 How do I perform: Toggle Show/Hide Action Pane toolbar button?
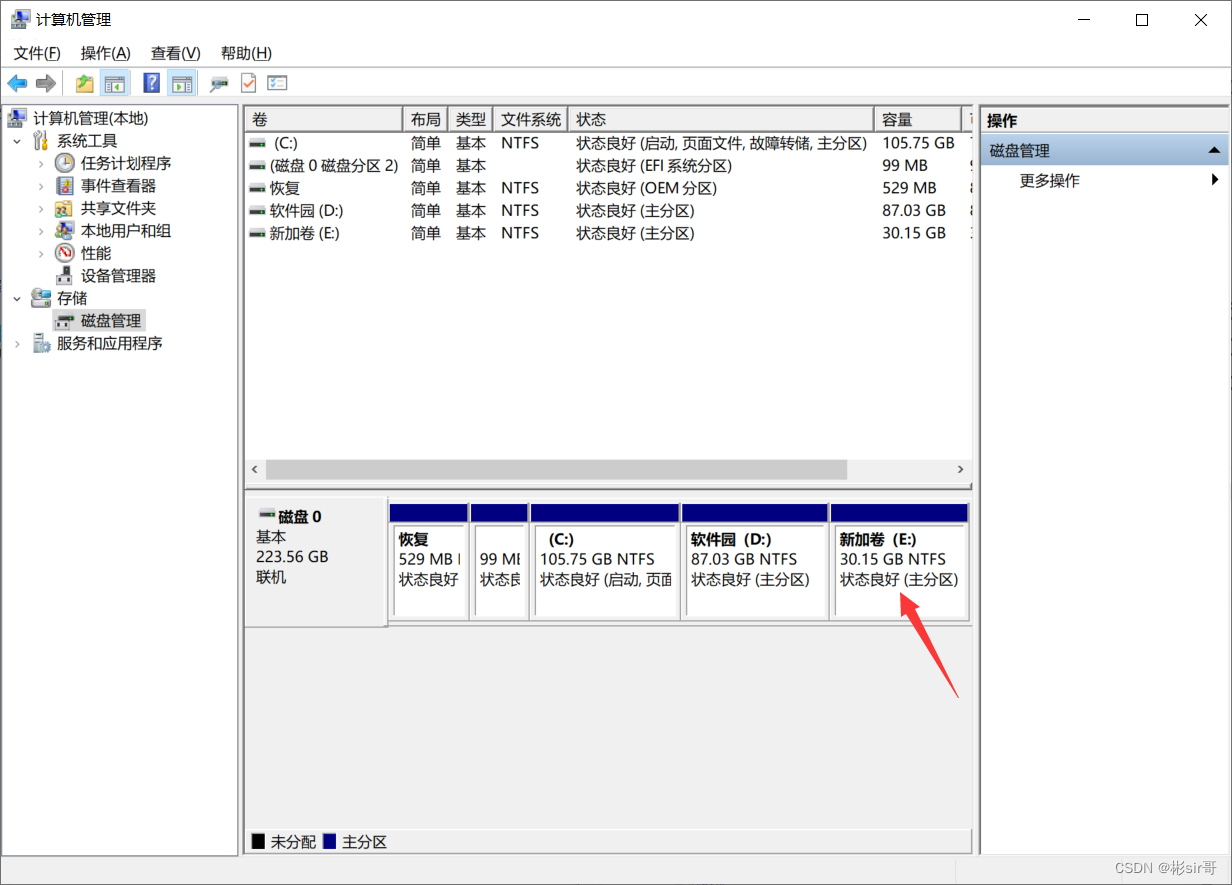coord(181,83)
